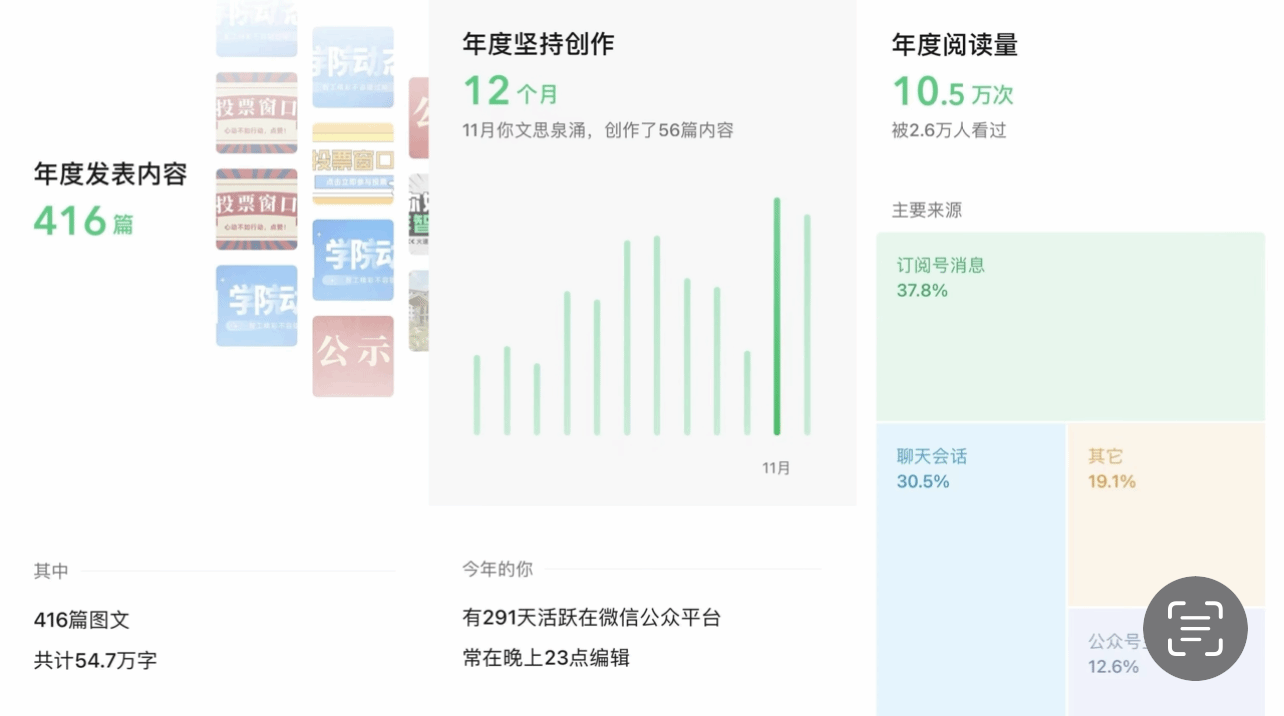Click the 11月 axis label
The width and height of the screenshot is (1284, 716).
pyautogui.click(x=776, y=468)
